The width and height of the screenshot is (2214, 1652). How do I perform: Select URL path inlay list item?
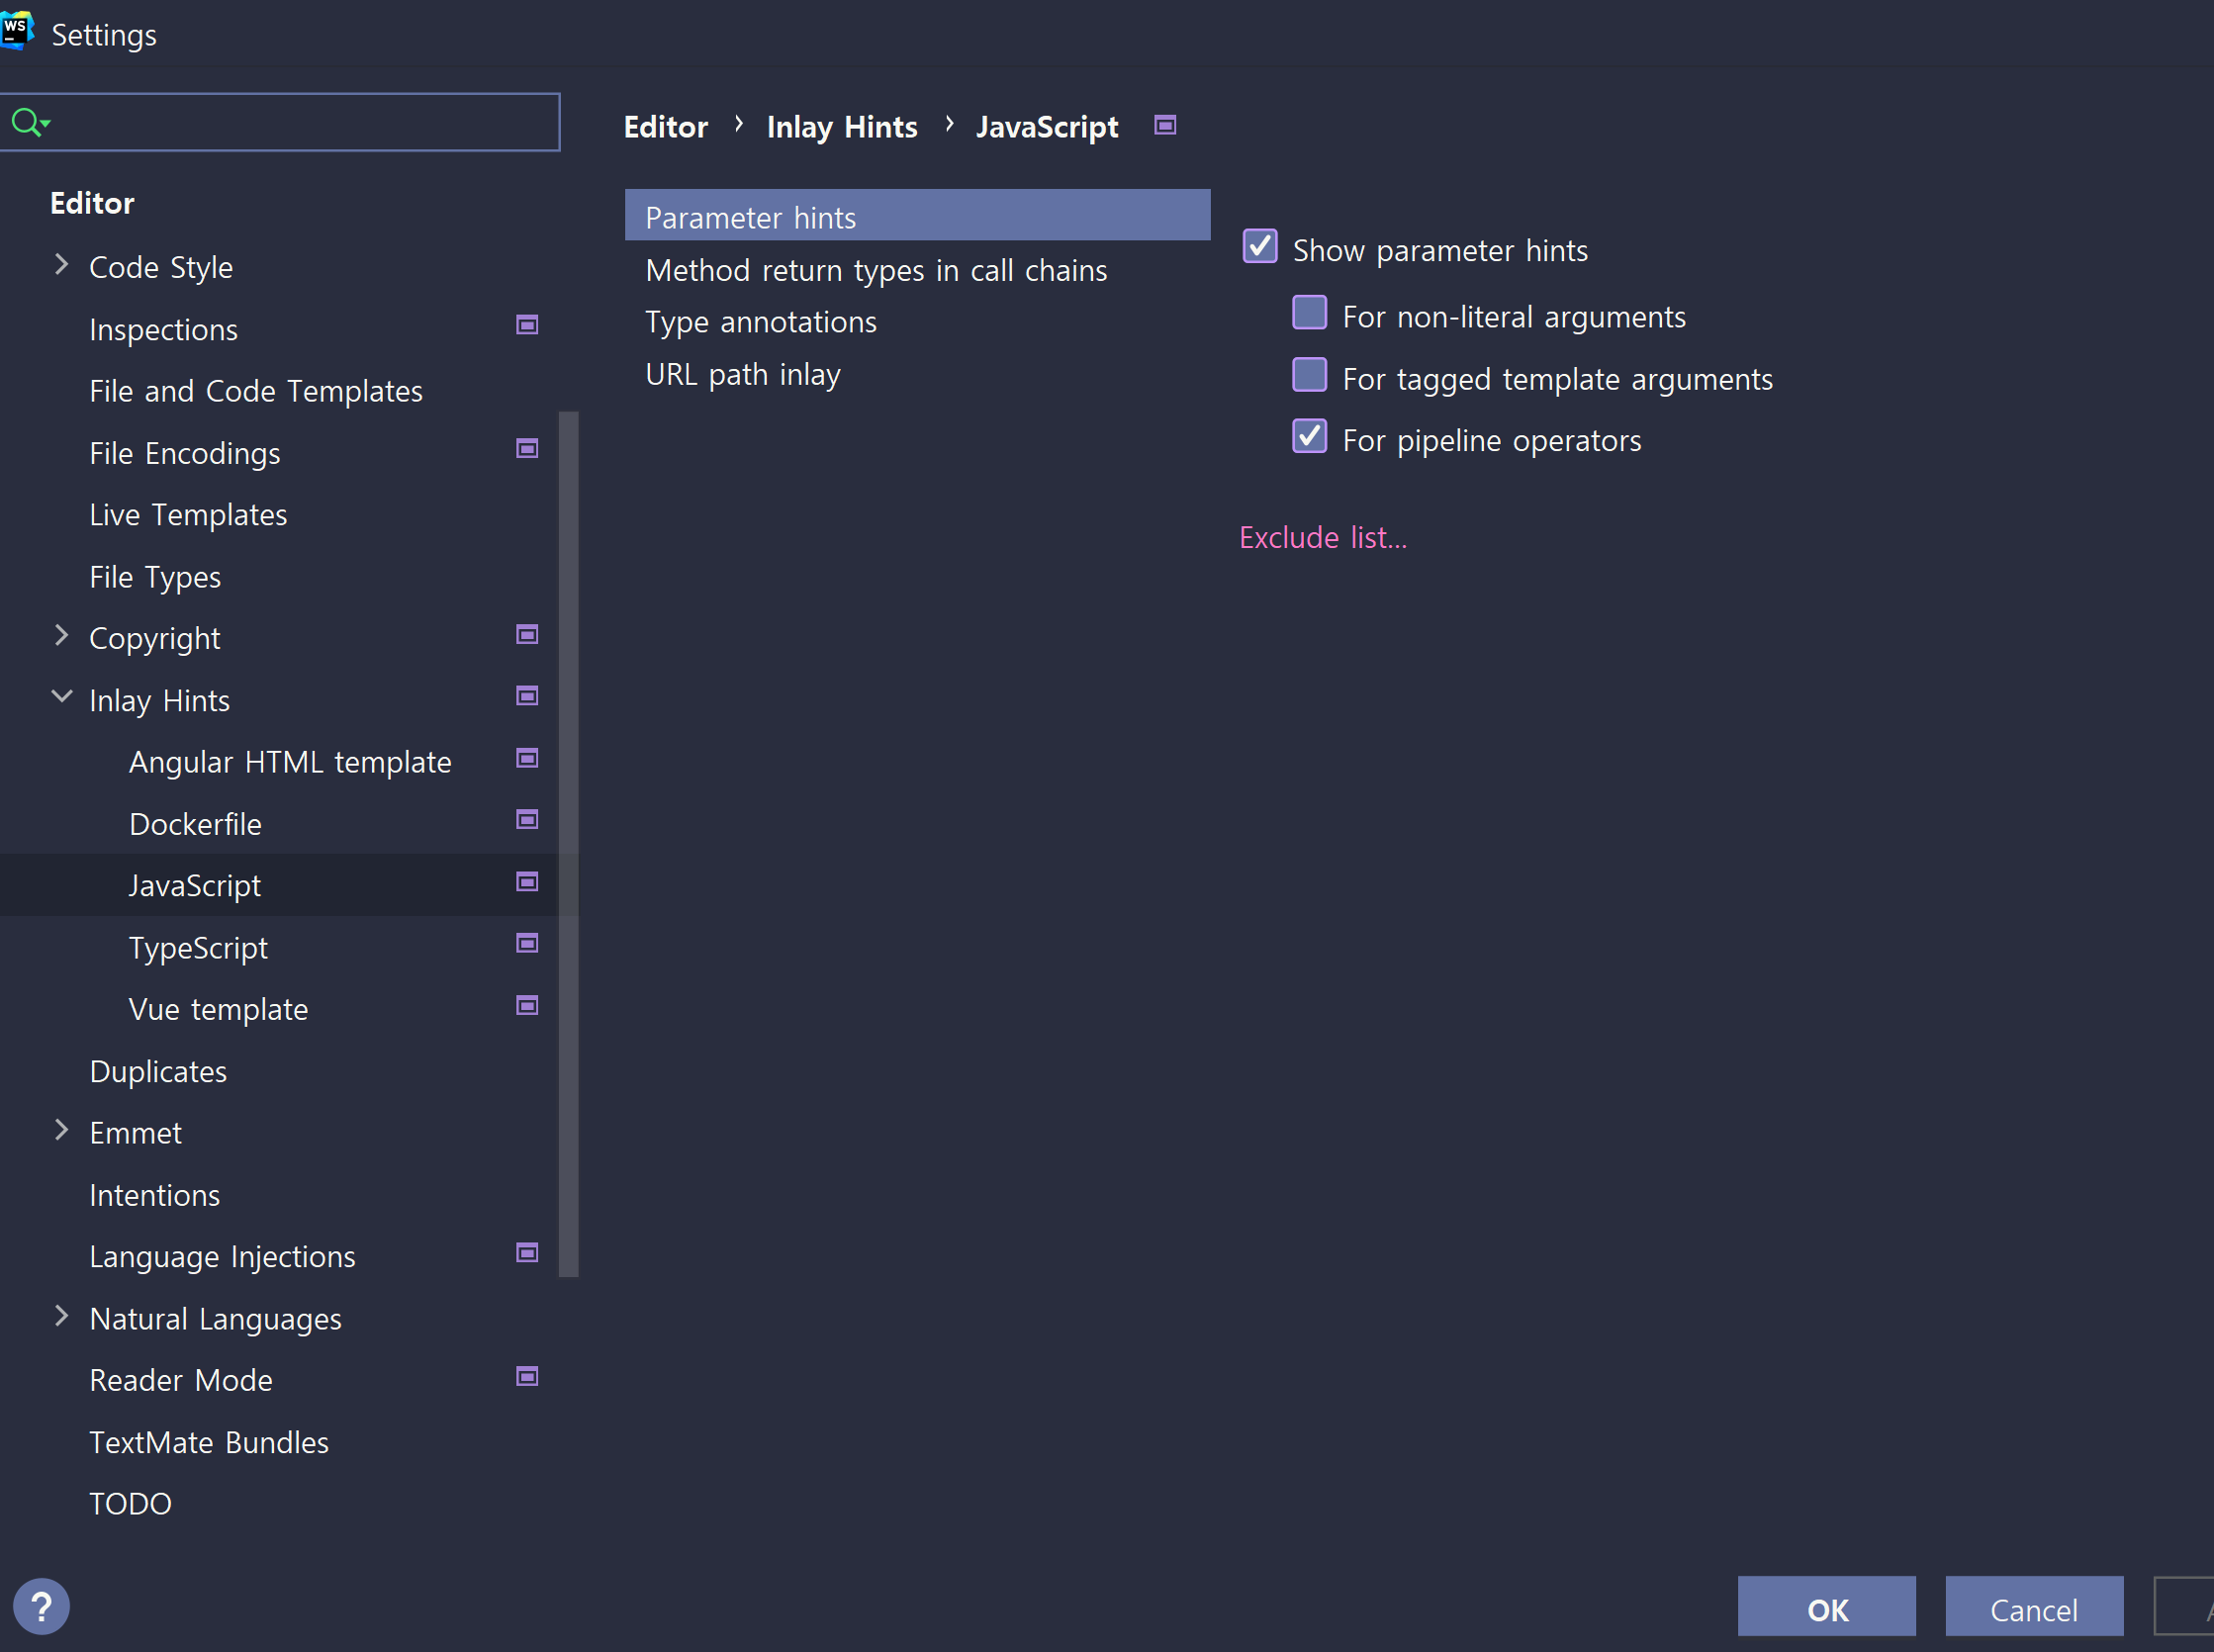tap(743, 374)
